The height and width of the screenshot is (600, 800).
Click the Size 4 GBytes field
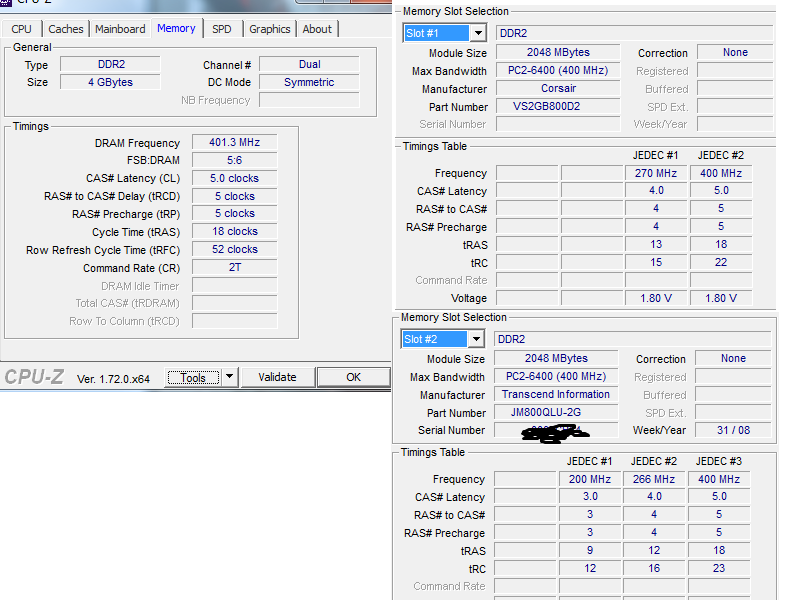(111, 82)
